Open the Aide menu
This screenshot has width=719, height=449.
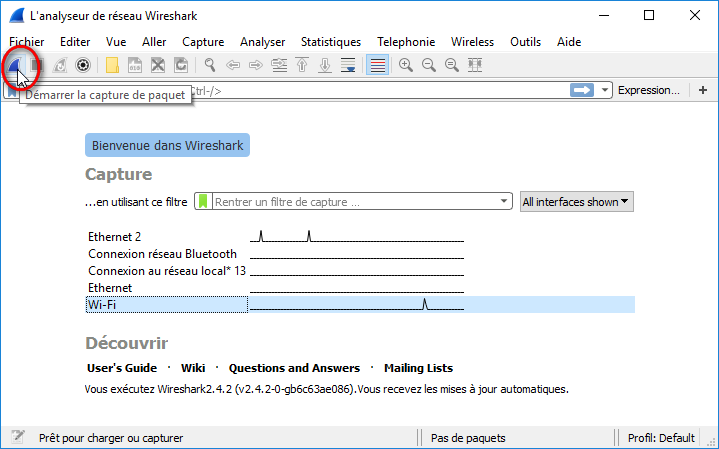(569, 42)
